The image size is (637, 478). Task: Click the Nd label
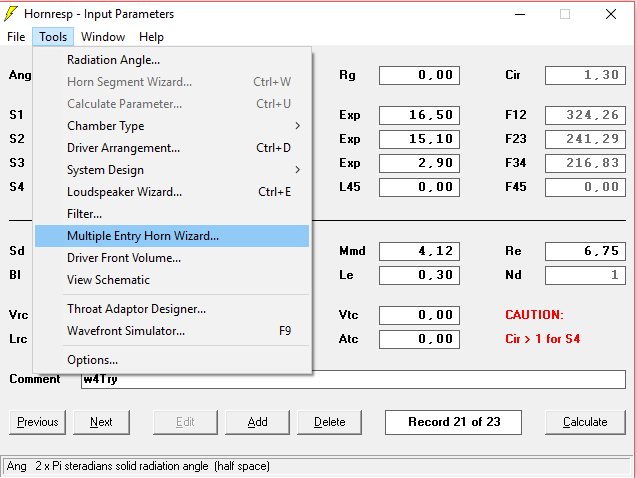pyautogui.click(x=513, y=275)
